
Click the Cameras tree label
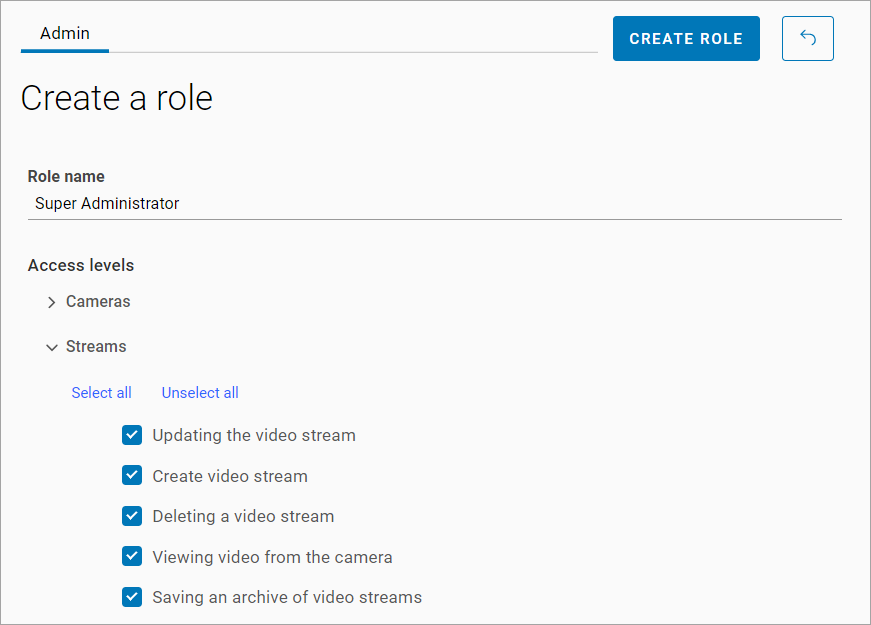98,302
